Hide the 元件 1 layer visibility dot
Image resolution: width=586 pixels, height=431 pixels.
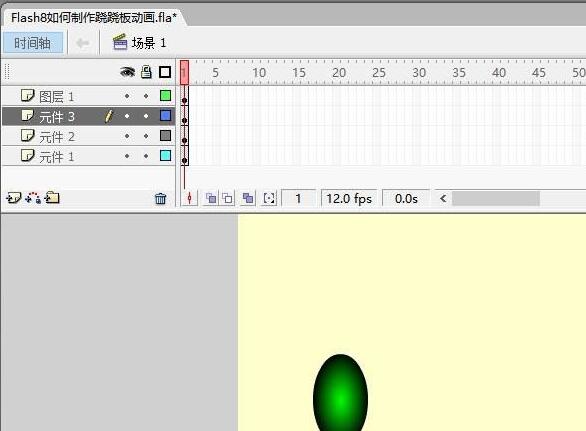tap(127, 156)
